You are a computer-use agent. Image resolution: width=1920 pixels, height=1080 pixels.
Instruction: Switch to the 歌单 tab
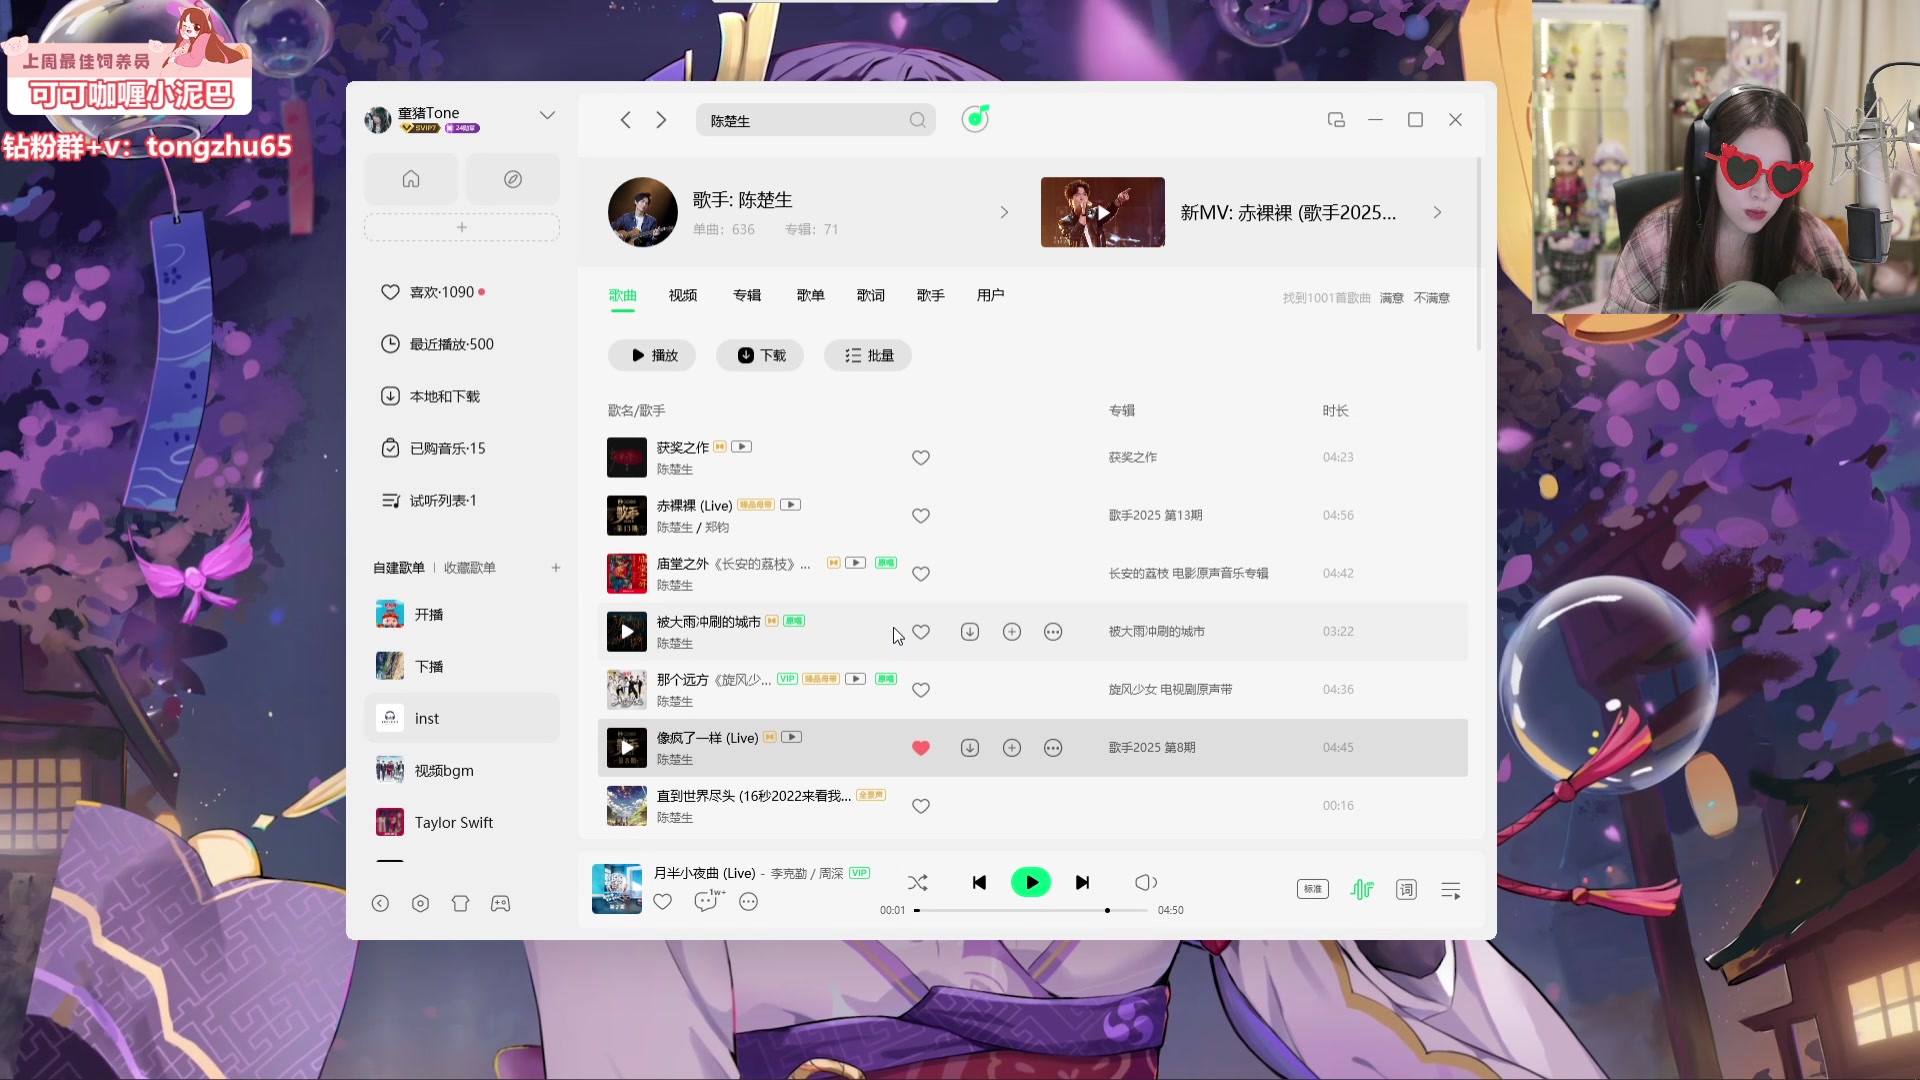coord(810,295)
